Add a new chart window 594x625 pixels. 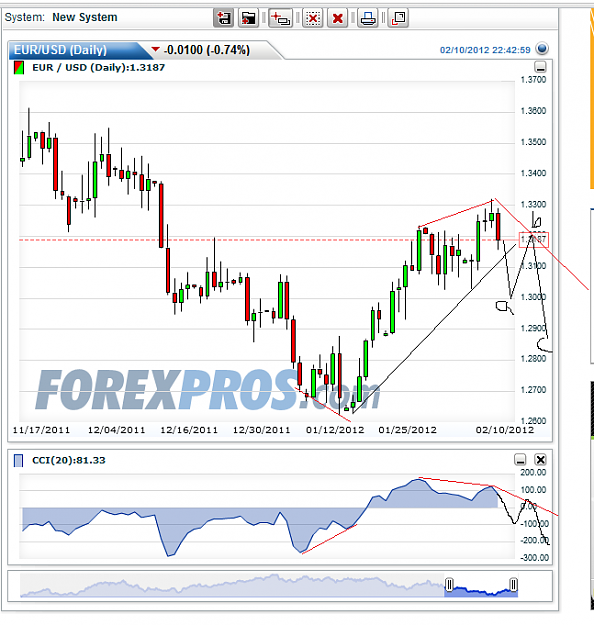(281, 18)
